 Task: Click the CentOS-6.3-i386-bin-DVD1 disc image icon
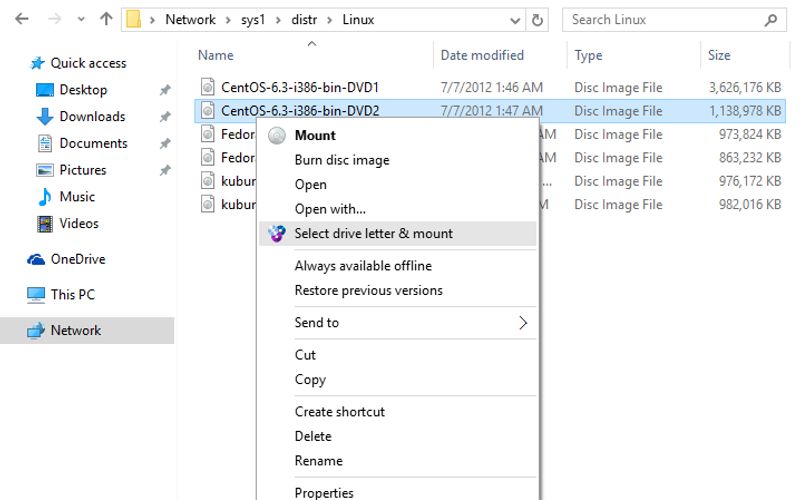click(207, 87)
